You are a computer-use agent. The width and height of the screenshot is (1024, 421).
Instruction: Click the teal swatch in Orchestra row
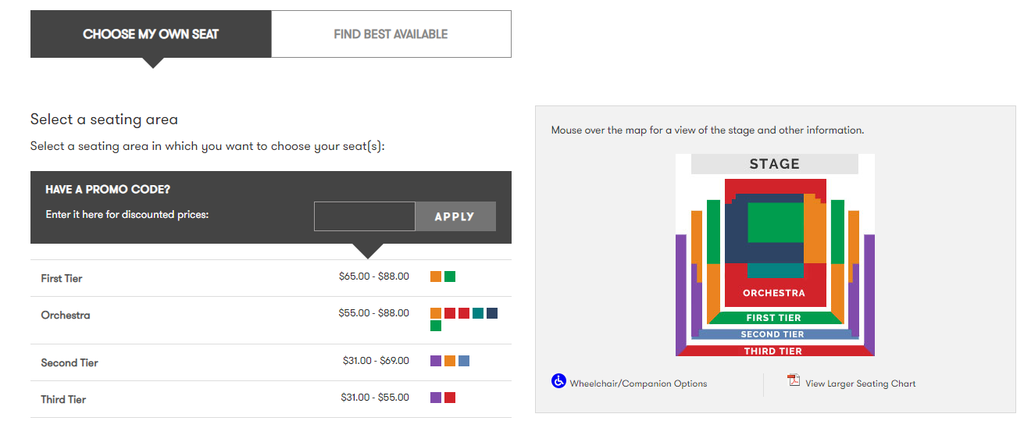(x=478, y=313)
